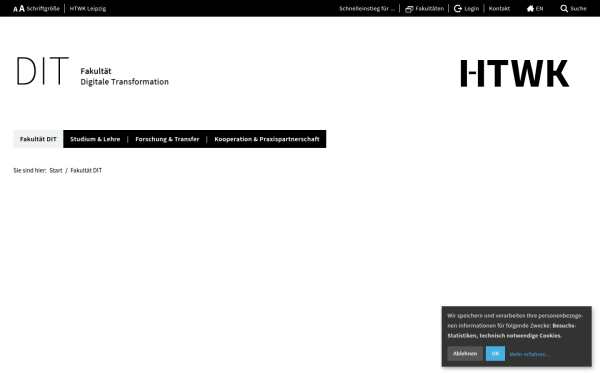Image resolution: width=600 pixels, height=375 pixels.
Task: Click the 'Sie sind hier:' breadcrumb label
Action: pyautogui.click(x=30, y=170)
